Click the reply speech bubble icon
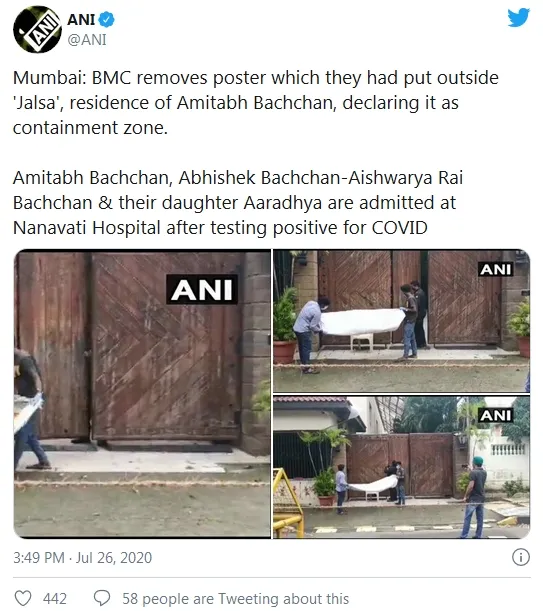543x611 pixels. tap(102, 598)
